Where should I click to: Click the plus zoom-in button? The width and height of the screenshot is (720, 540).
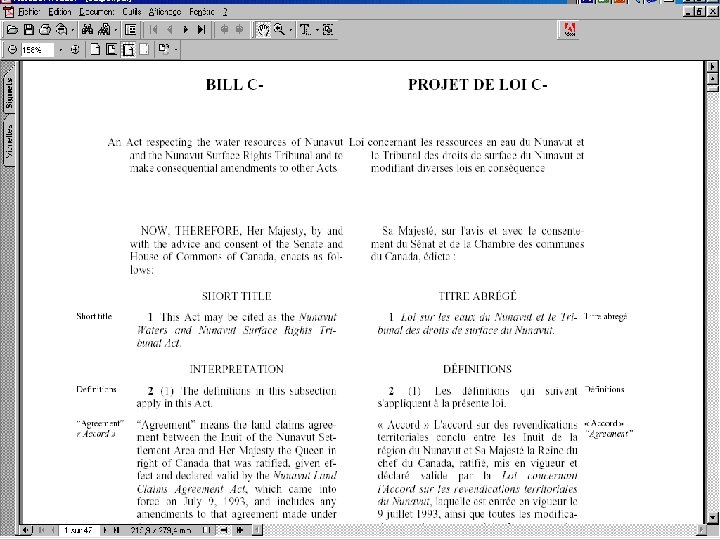tap(75, 49)
